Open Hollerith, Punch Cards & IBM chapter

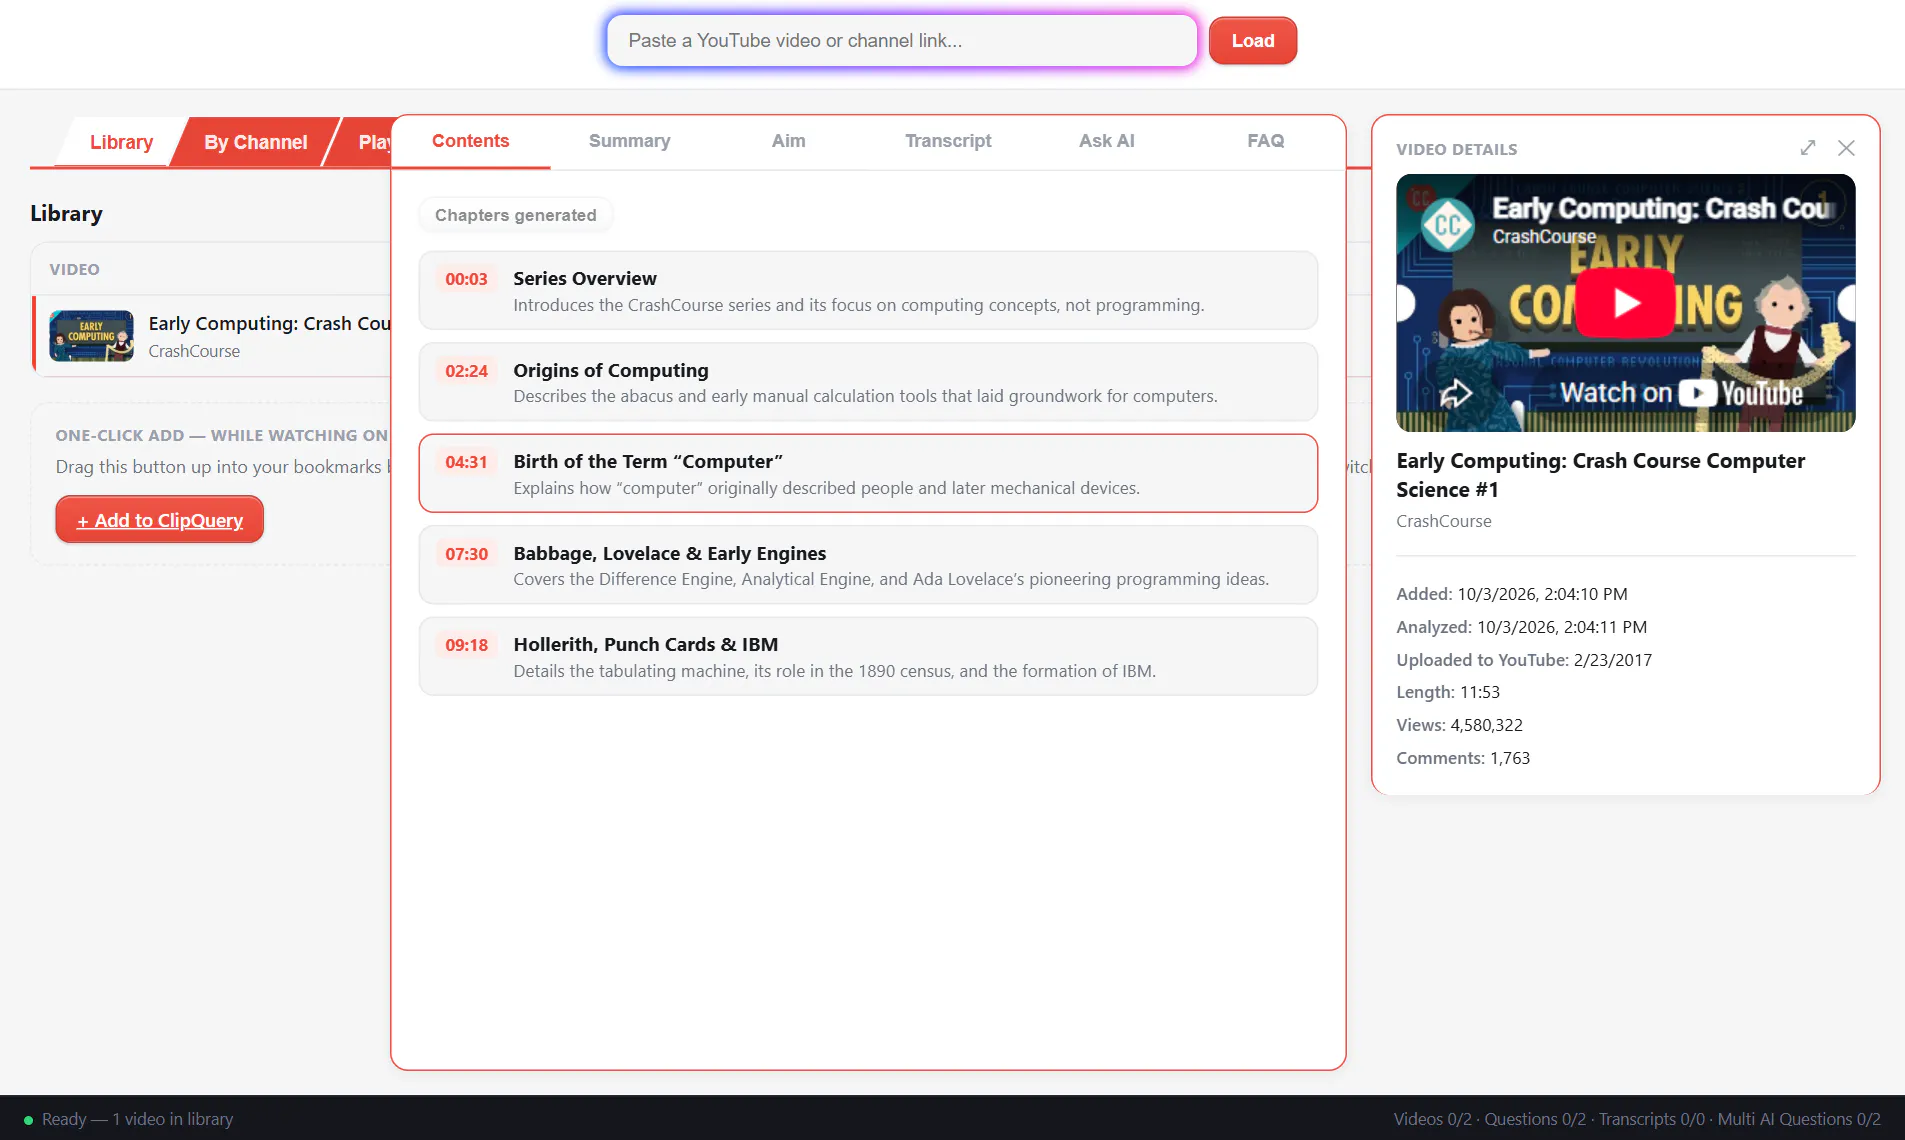[868, 656]
